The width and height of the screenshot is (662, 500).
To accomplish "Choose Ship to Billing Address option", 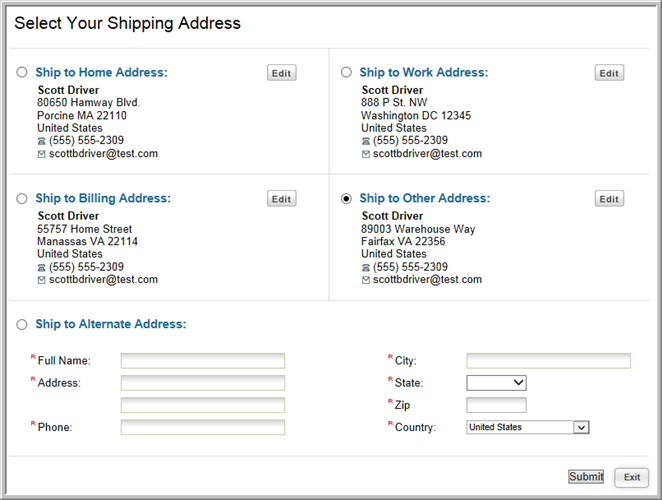I will [22, 198].
